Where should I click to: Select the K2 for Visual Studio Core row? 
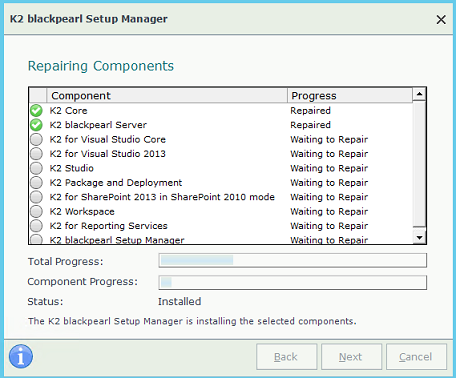click(221, 139)
